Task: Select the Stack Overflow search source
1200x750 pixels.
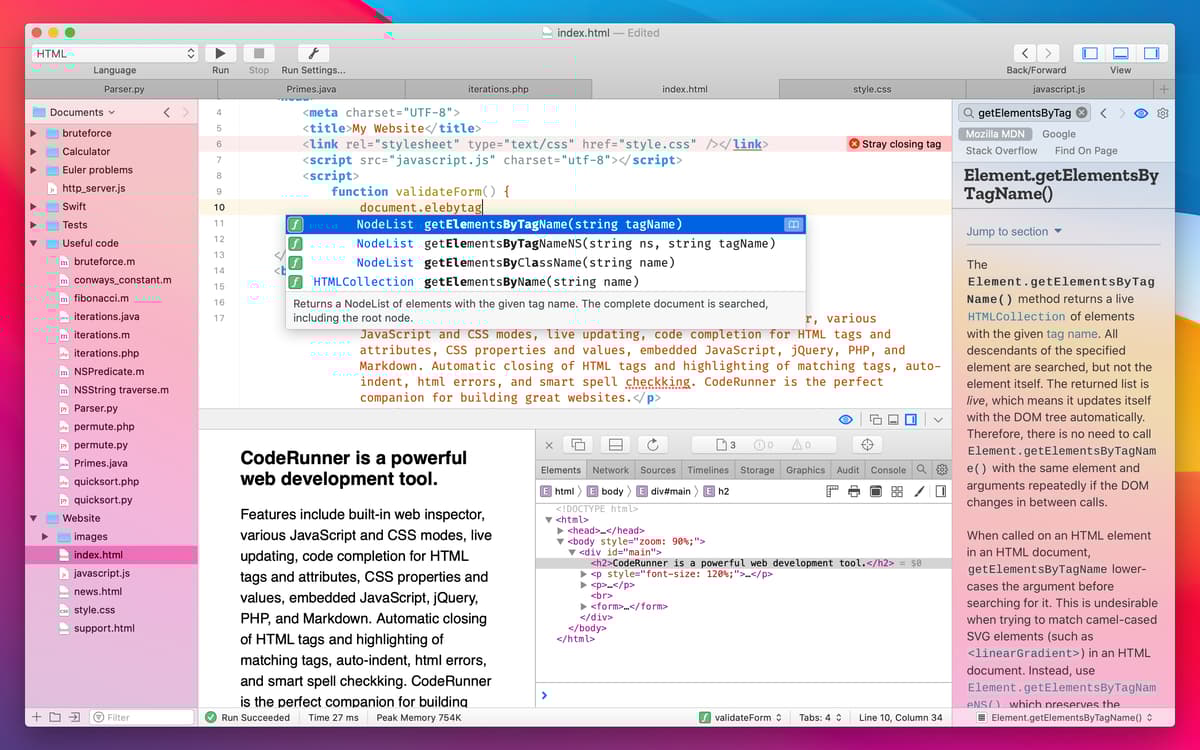Action: (x=1001, y=151)
